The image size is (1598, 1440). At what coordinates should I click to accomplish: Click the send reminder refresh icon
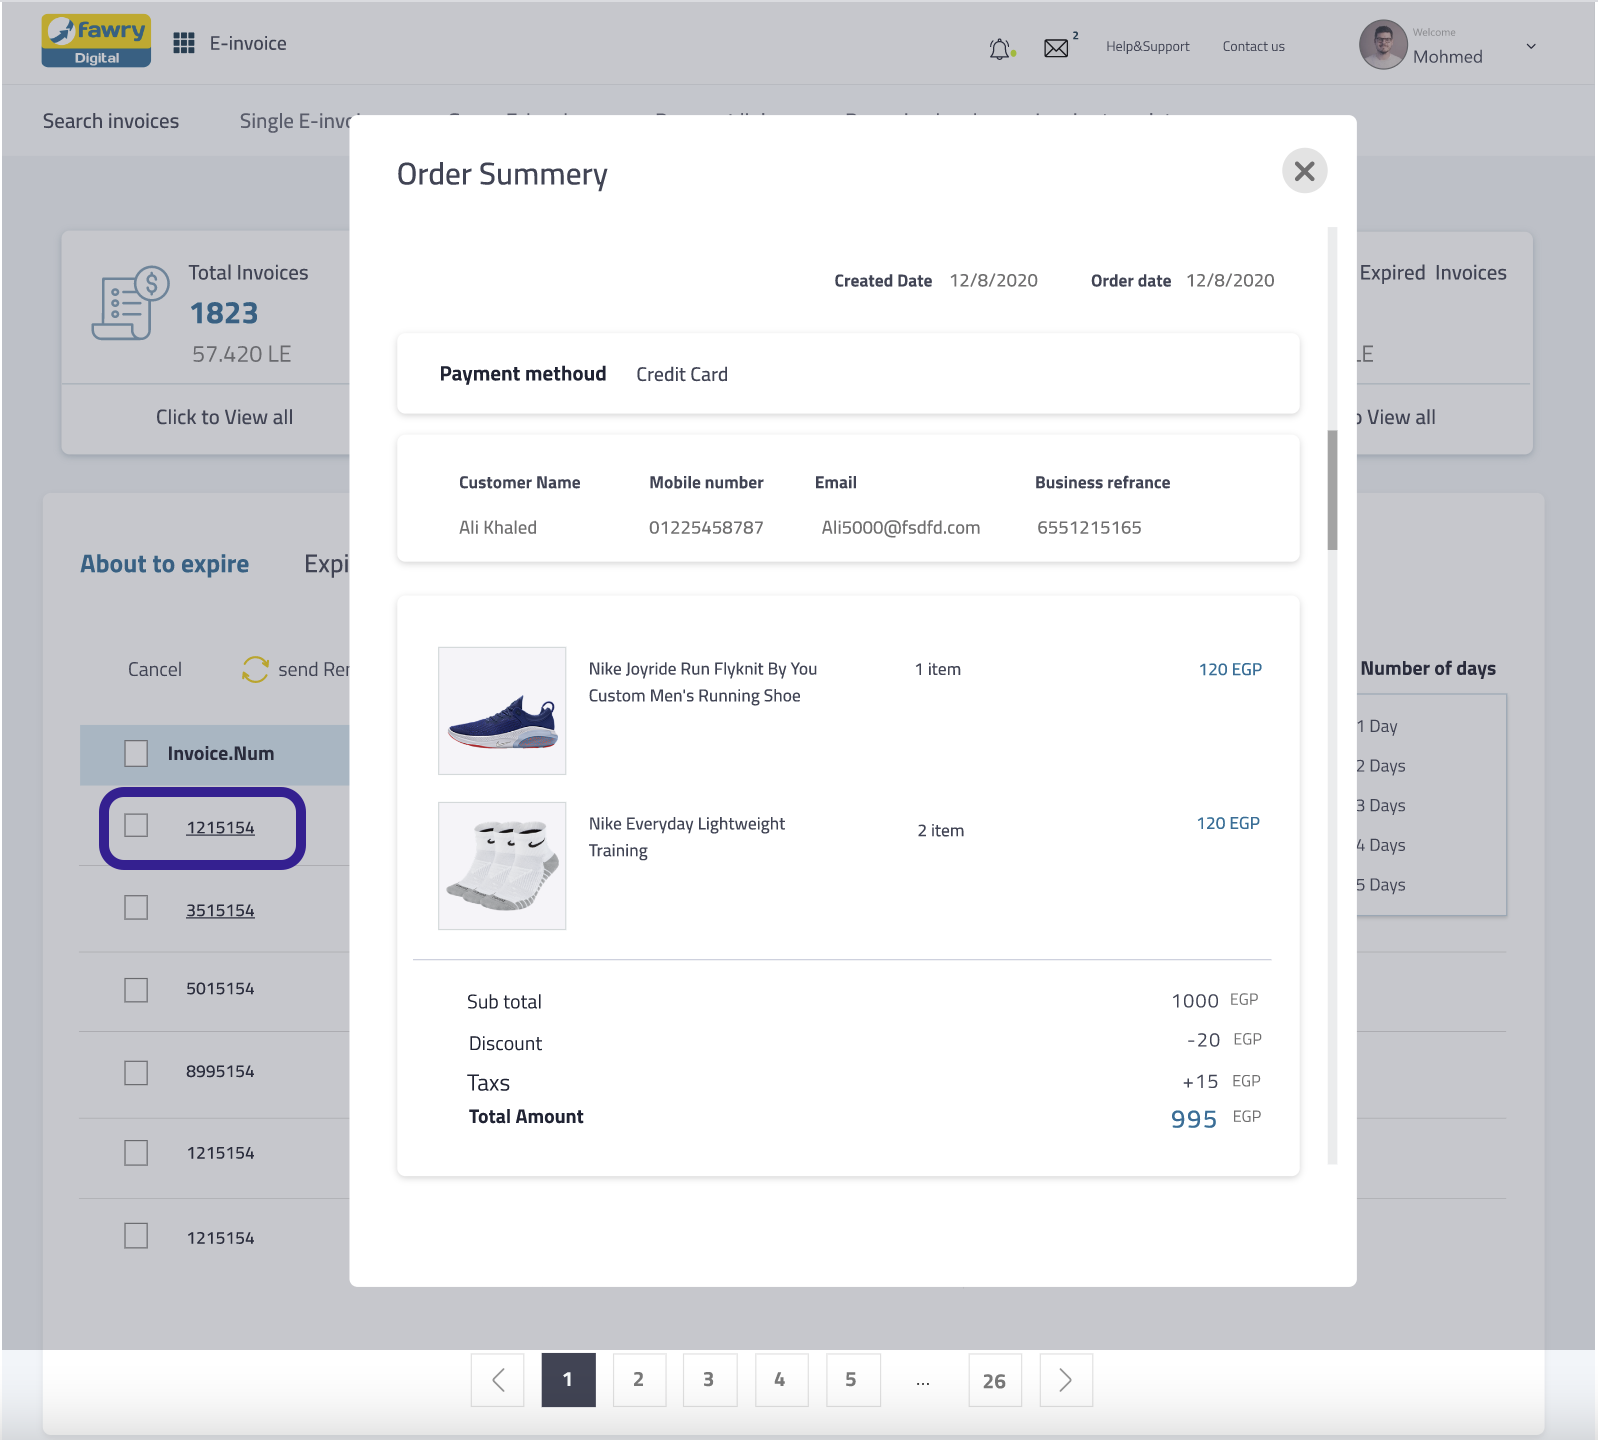[255, 669]
